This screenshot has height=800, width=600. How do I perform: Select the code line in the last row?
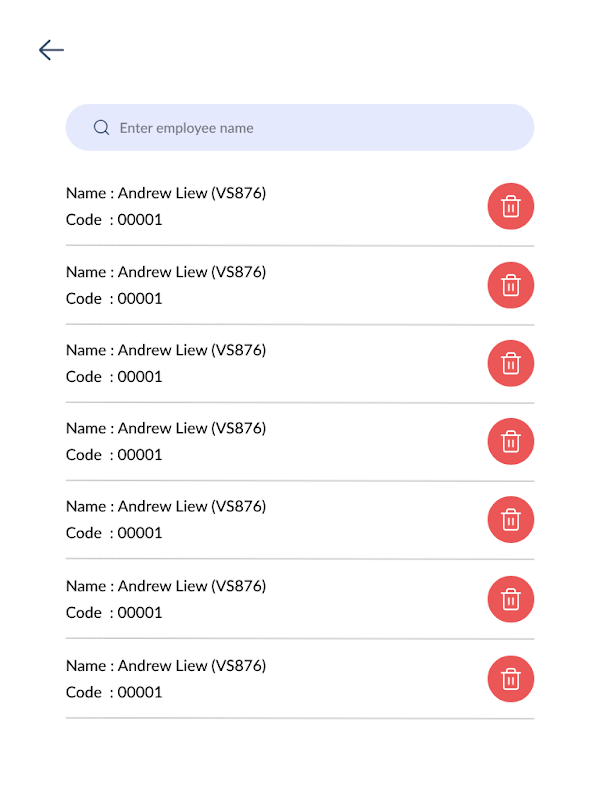[114, 692]
